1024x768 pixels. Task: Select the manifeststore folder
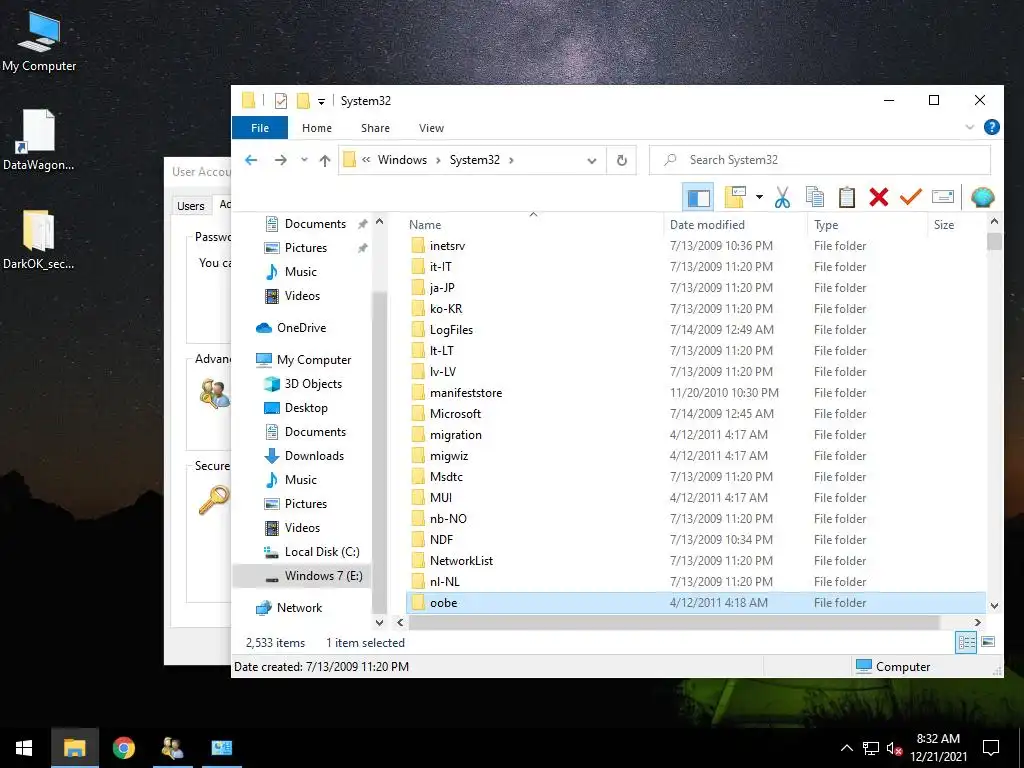696,393
